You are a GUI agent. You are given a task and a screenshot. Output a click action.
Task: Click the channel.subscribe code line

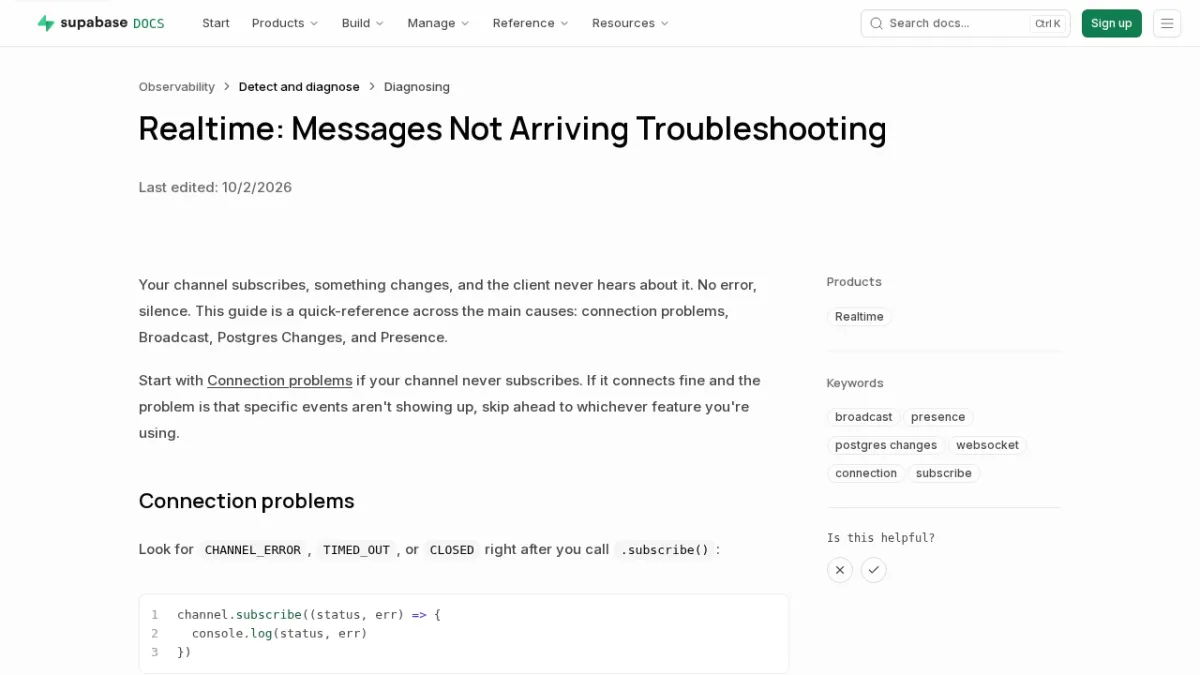pyautogui.click(x=309, y=615)
